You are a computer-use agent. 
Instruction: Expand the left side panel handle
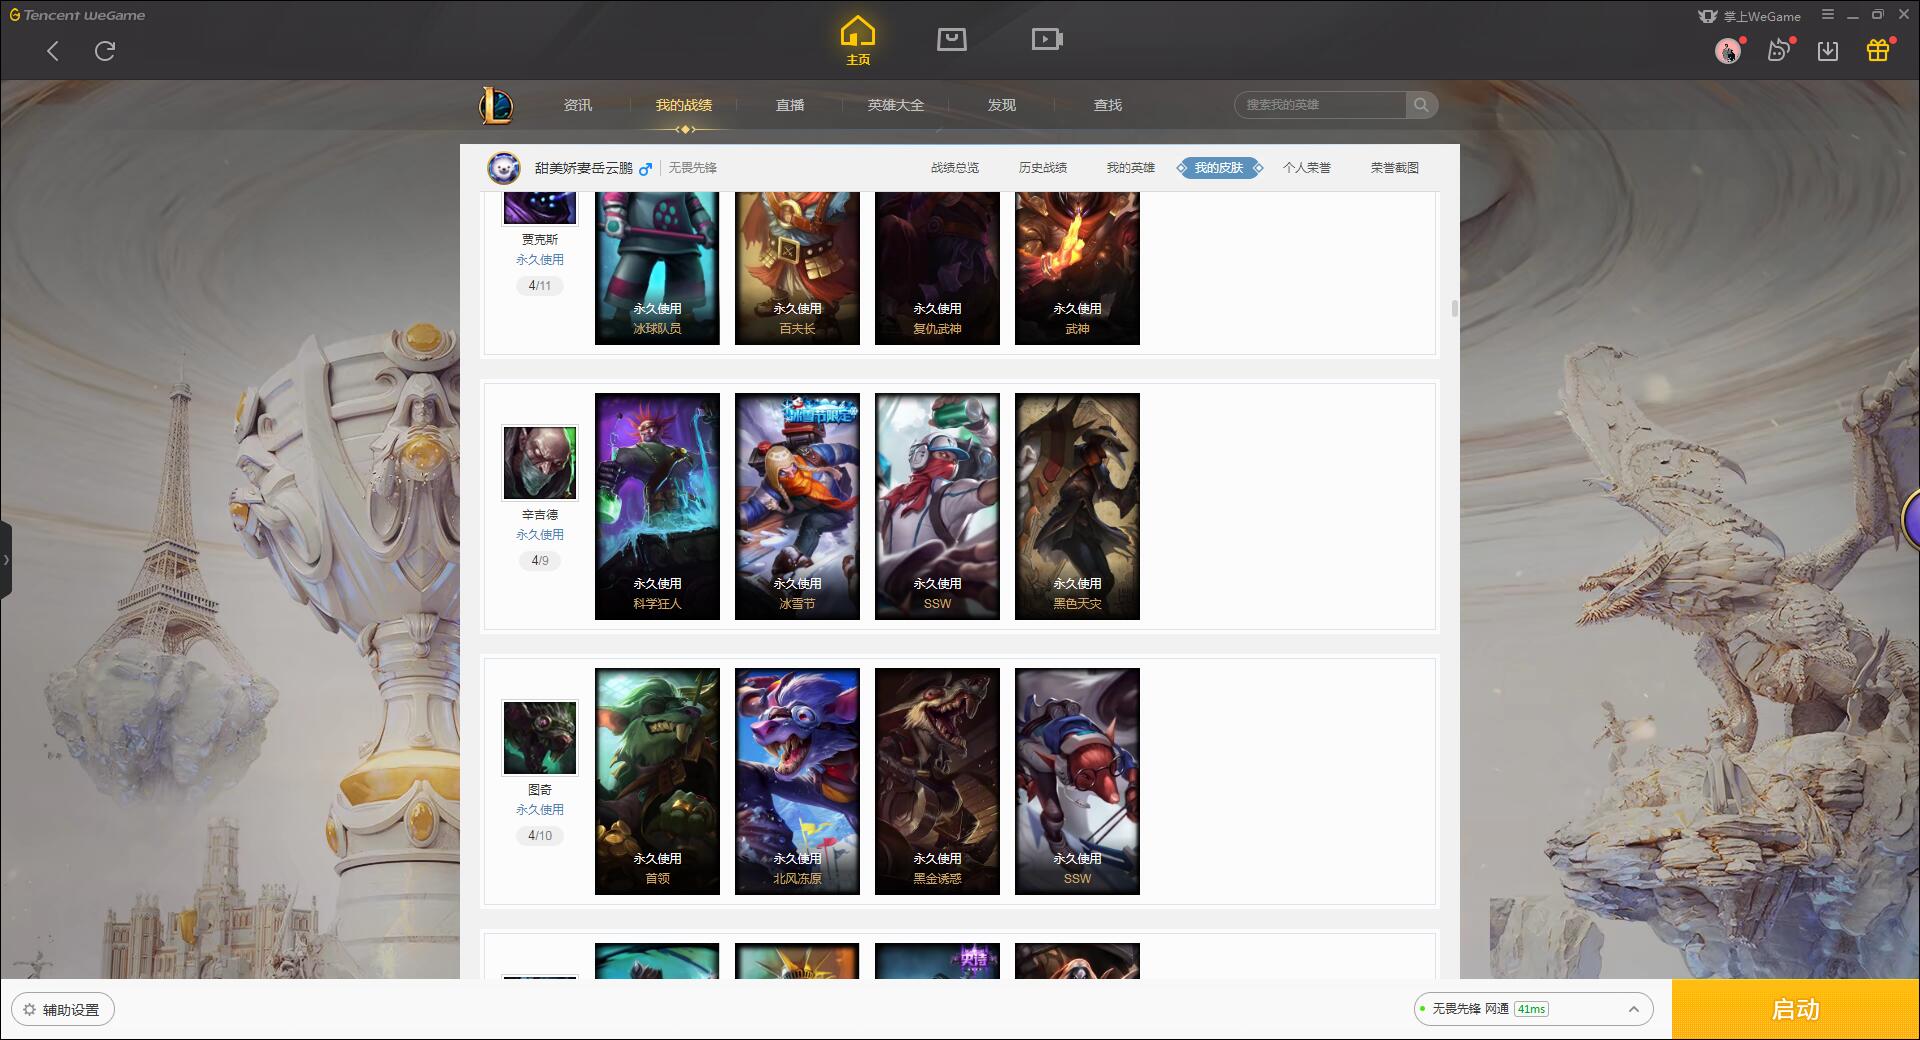coord(6,560)
